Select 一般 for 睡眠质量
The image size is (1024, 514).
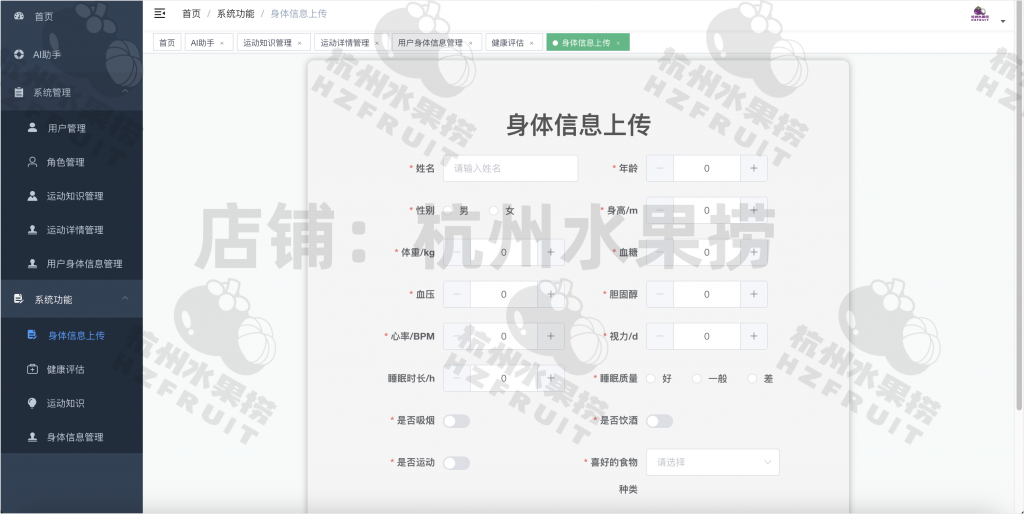click(x=697, y=378)
